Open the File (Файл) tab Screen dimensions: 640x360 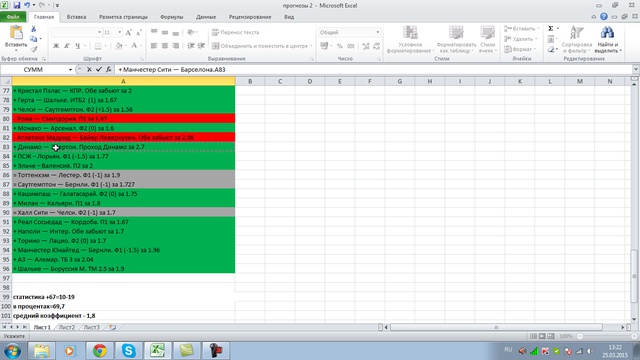13,17
